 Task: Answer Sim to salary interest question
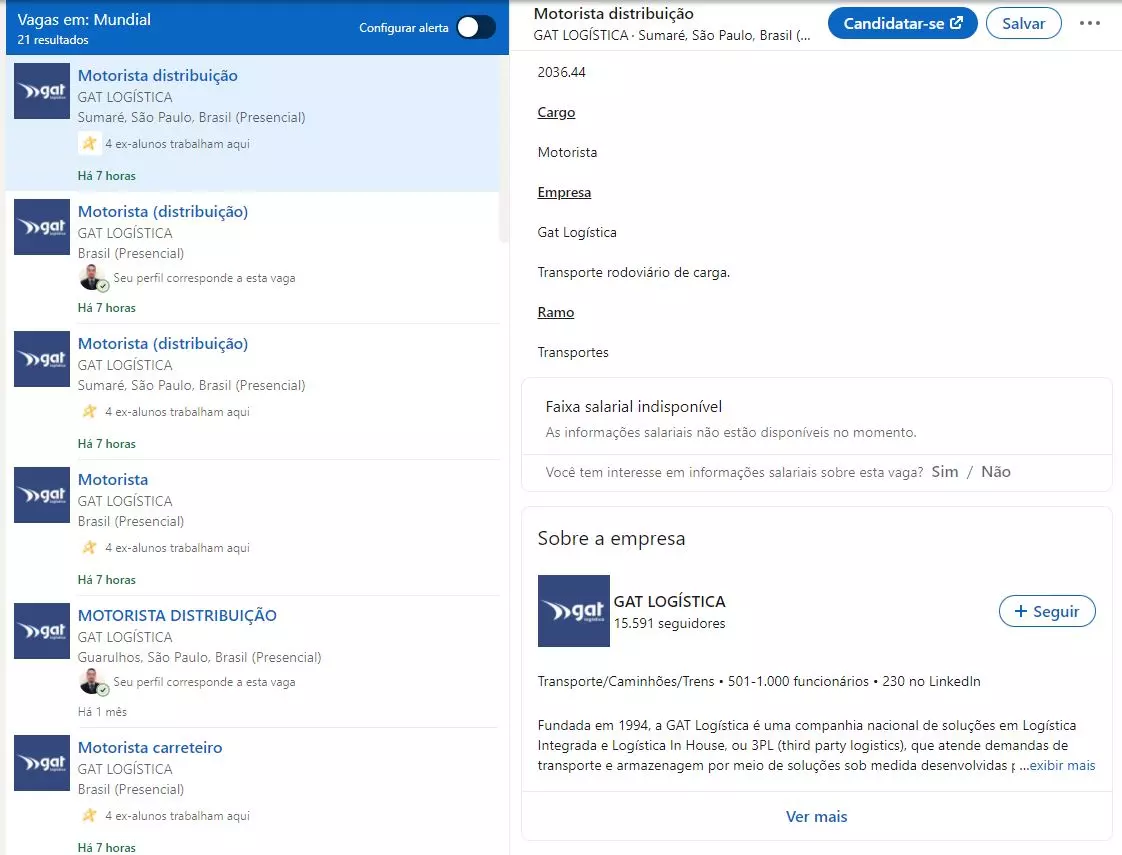pyautogui.click(x=945, y=472)
